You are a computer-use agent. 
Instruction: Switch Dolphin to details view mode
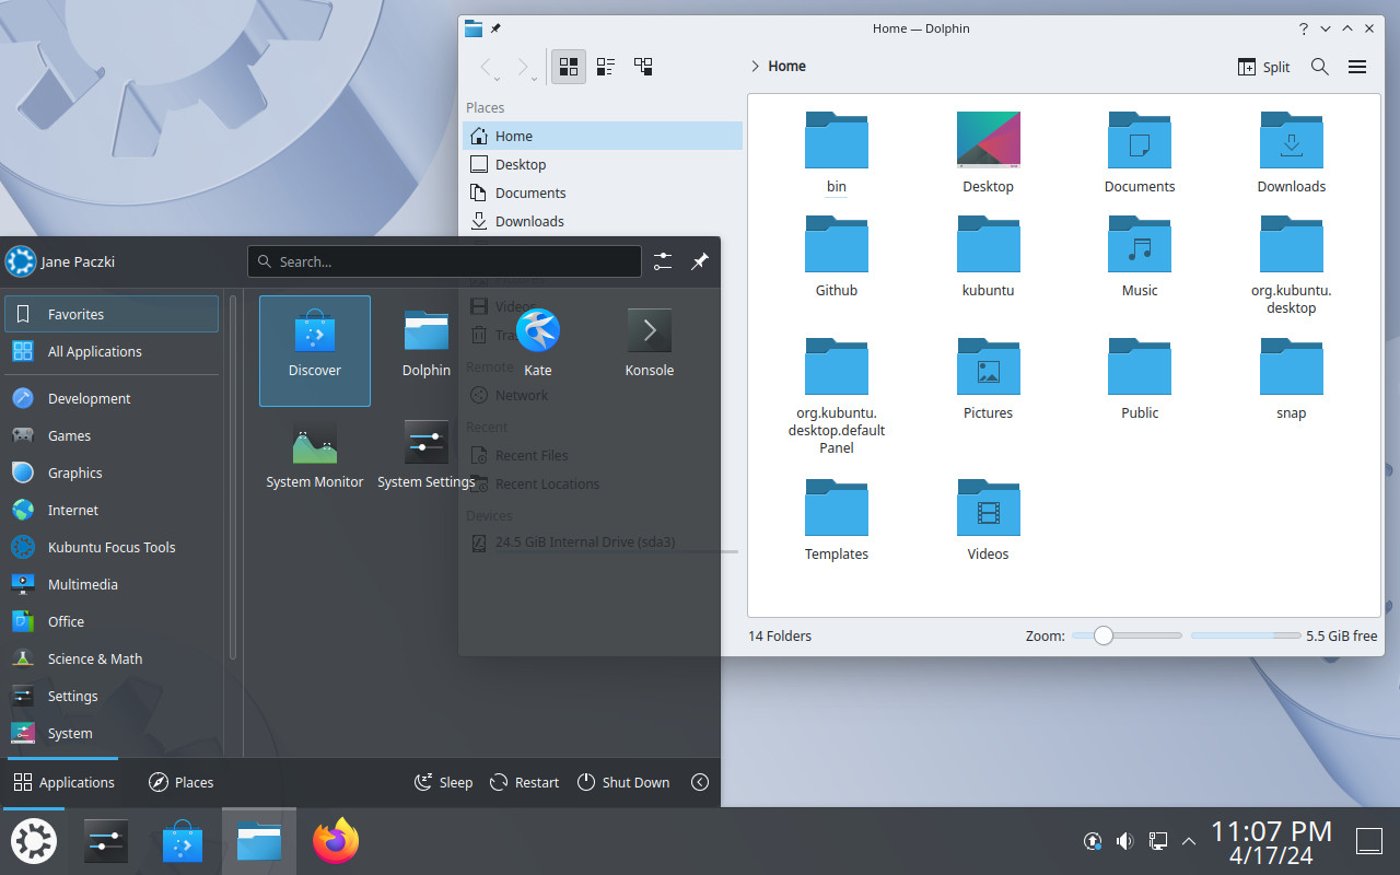604,66
